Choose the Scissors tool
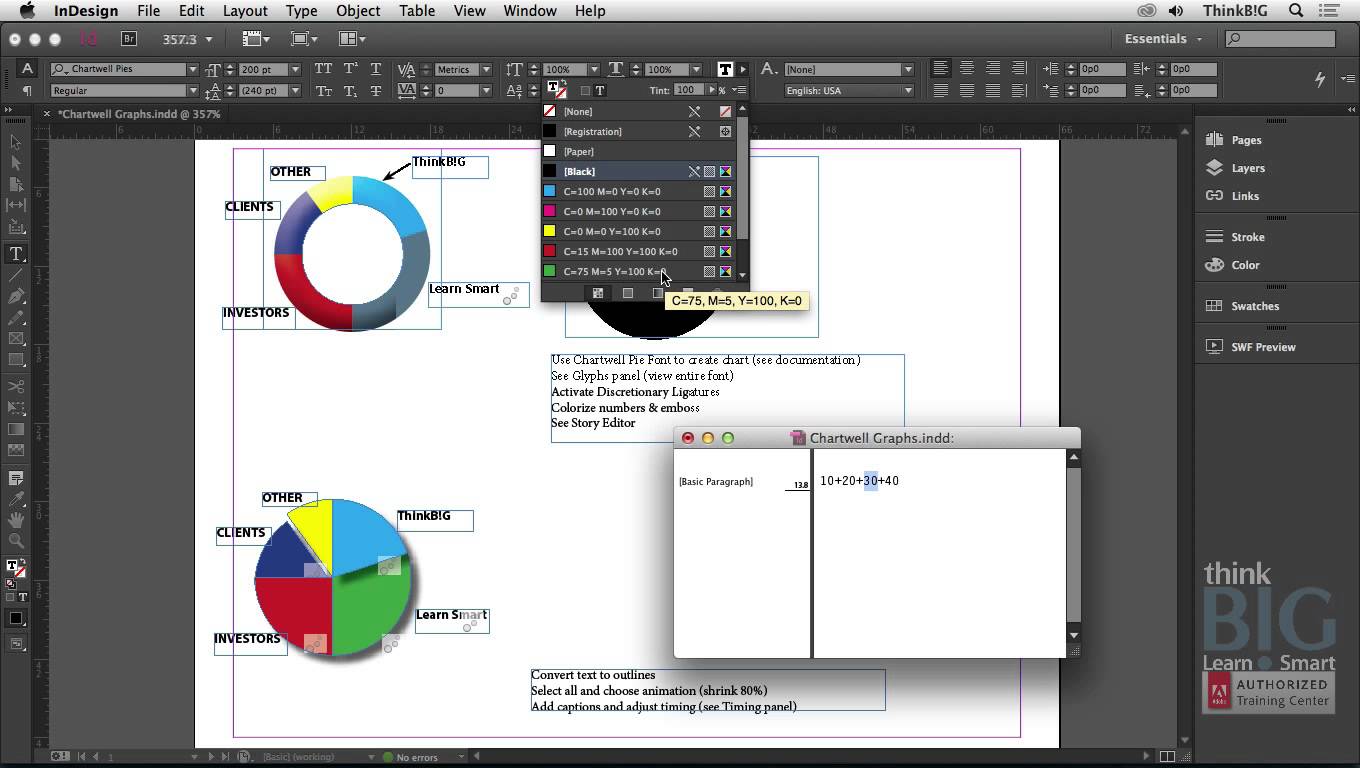This screenshot has width=1360, height=768. pos(16,387)
